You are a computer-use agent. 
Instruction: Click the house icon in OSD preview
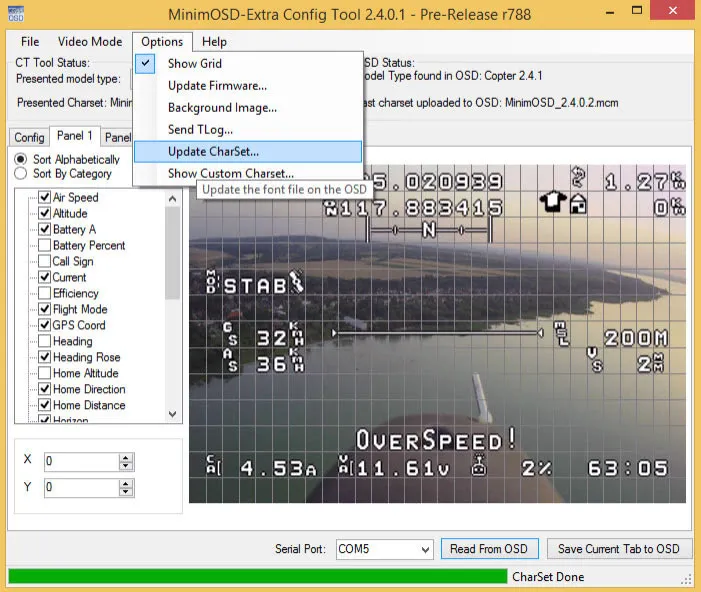[578, 204]
